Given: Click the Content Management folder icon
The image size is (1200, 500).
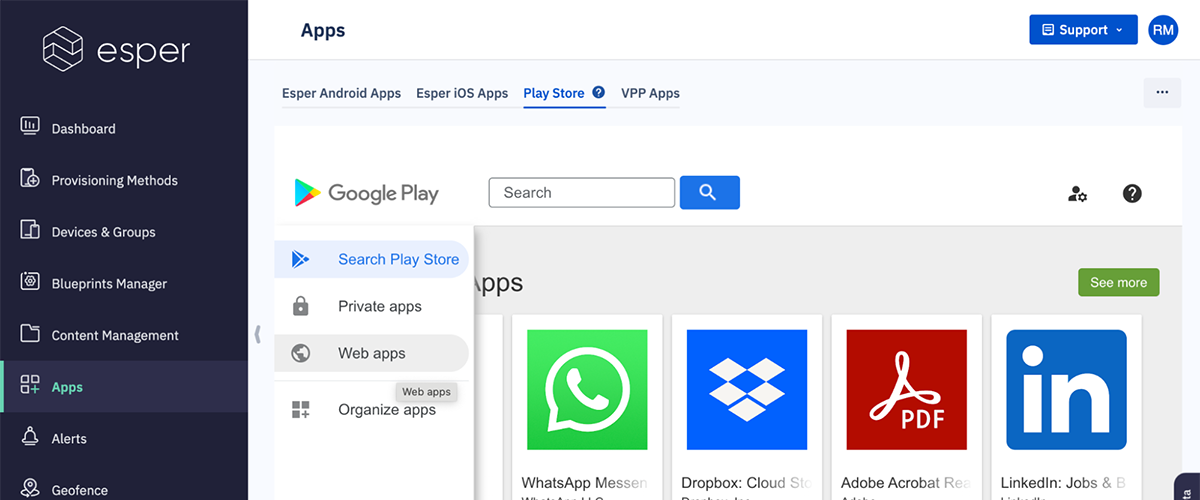Looking at the screenshot, I should [x=30, y=335].
